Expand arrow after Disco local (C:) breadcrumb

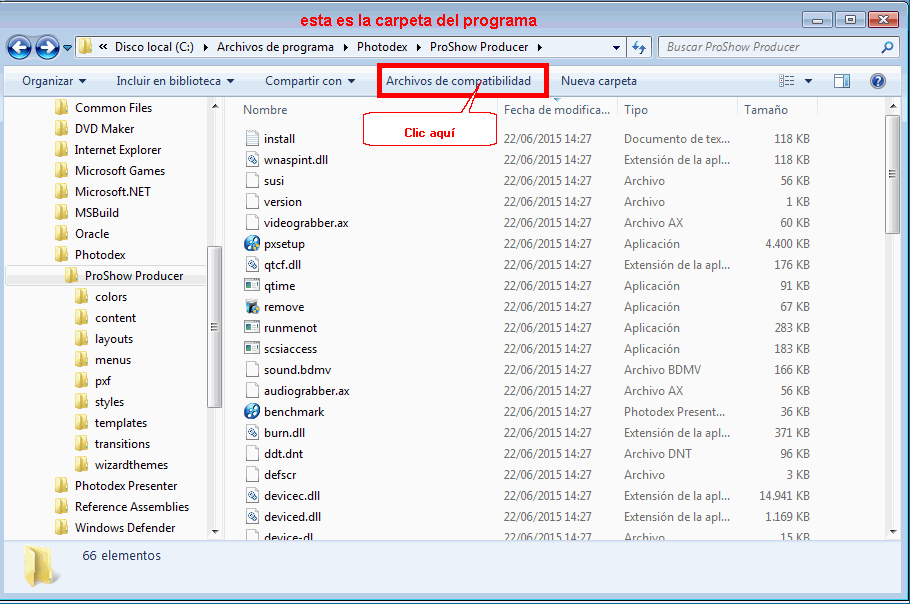pos(205,47)
